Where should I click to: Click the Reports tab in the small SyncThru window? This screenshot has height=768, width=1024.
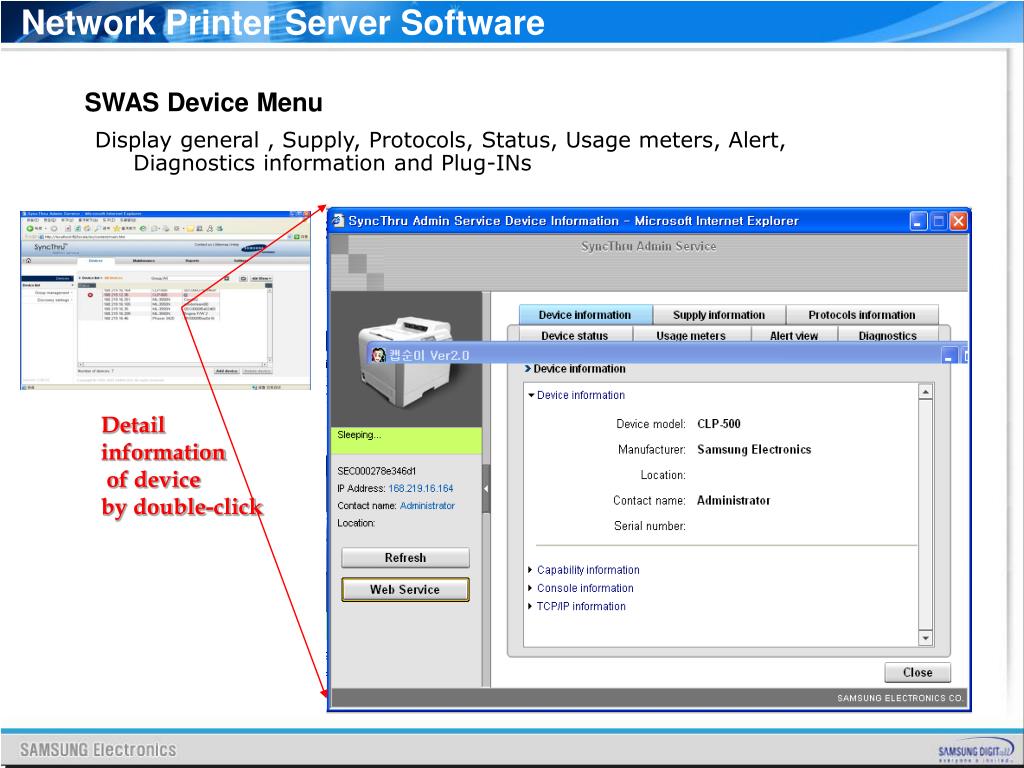192,261
